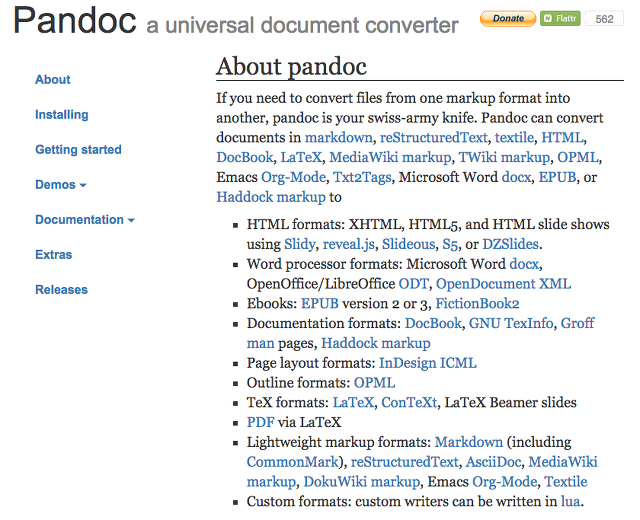Open the lua custom writers link
This screenshot has height=520, width=640.
click(570, 502)
